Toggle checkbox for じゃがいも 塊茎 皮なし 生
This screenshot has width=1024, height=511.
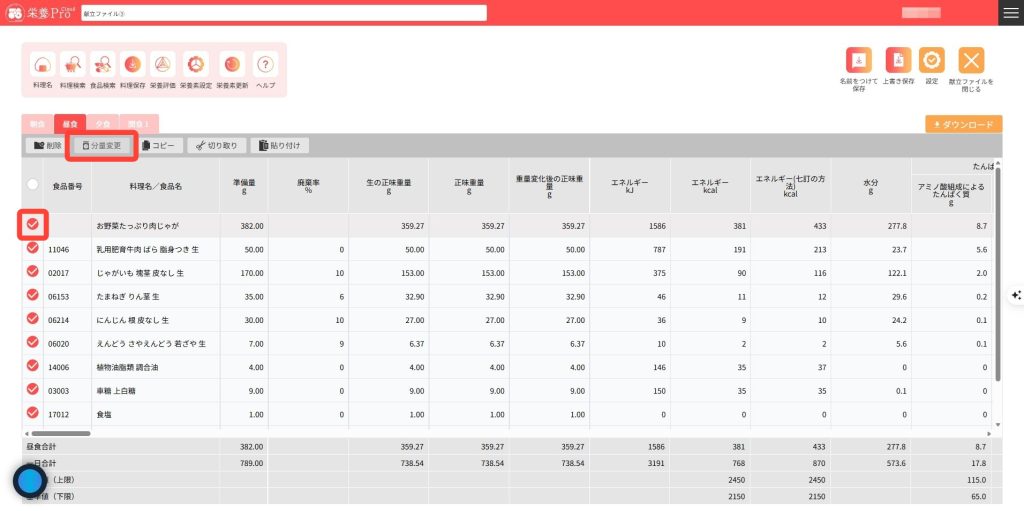click(x=32, y=272)
